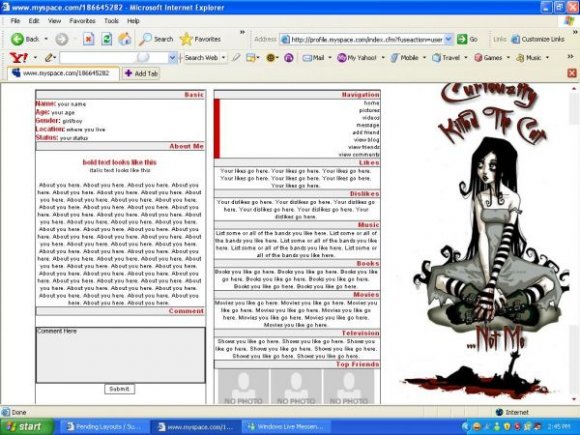Screen dimensions: 580x435
Task: Click the green Go arrow button
Action: 467,39
